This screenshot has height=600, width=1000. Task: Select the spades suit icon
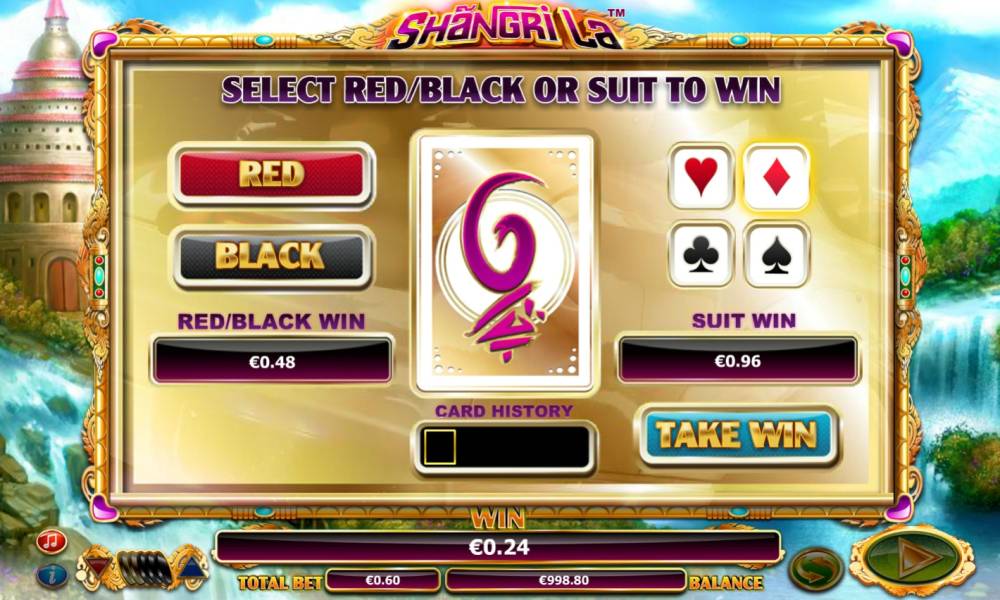[776, 254]
